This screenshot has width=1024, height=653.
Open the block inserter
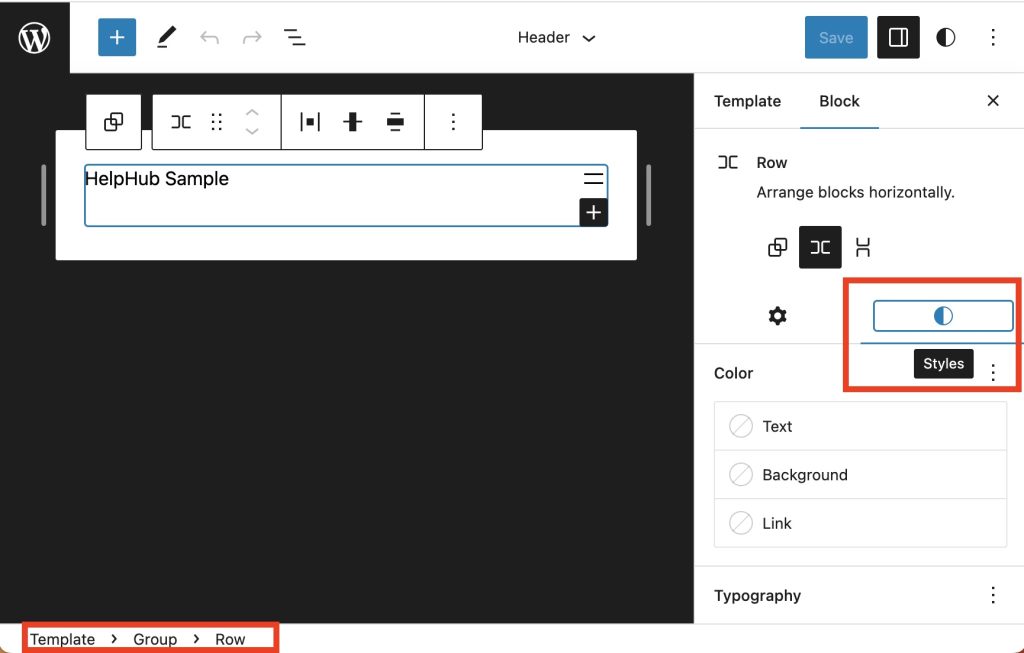[x=117, y=37]
